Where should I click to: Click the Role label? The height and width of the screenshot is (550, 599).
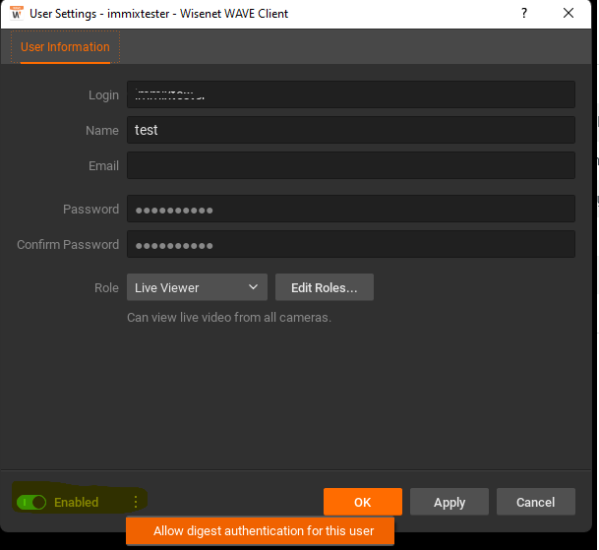point(107,288)
